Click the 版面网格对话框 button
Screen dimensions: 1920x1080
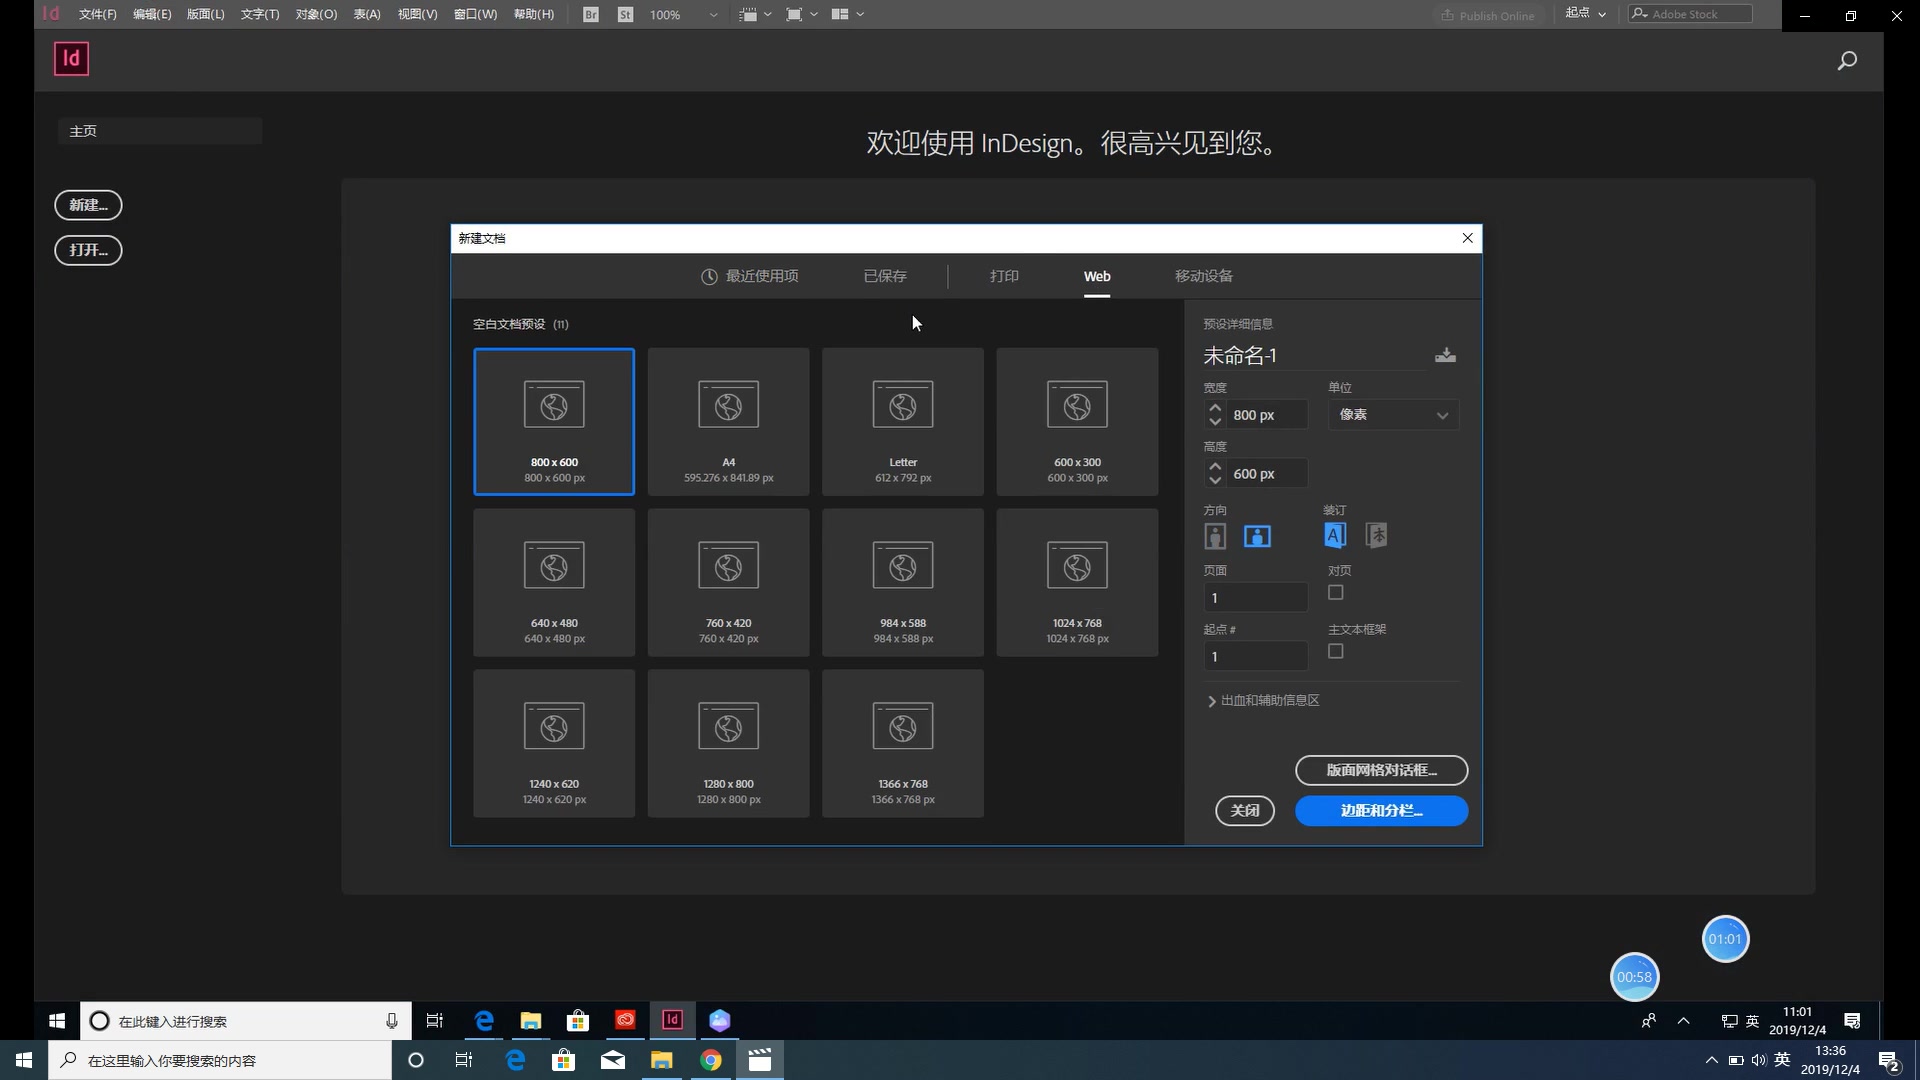[x=1381, y=769]
